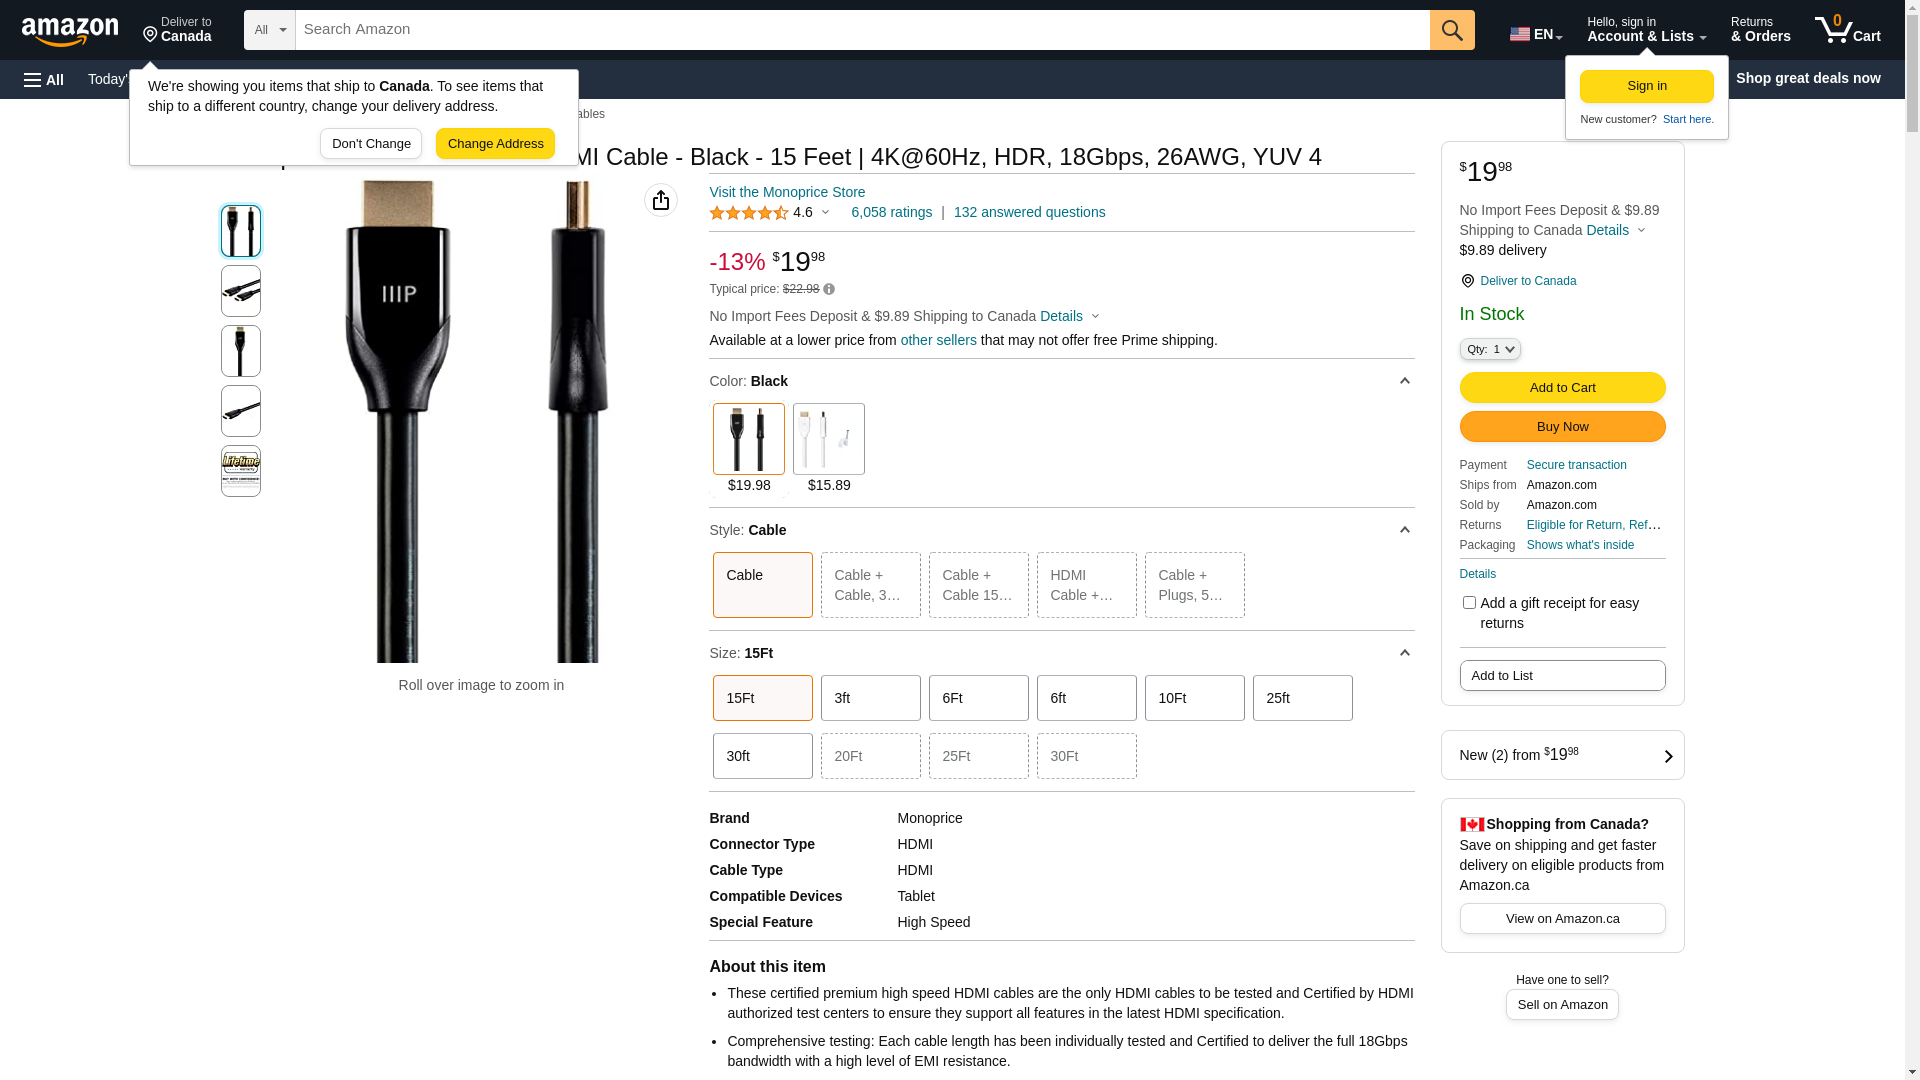This screenshot has height=1080, width=1920.
Task: Open the All search category dropdown
Action: (x=270, y=30)
